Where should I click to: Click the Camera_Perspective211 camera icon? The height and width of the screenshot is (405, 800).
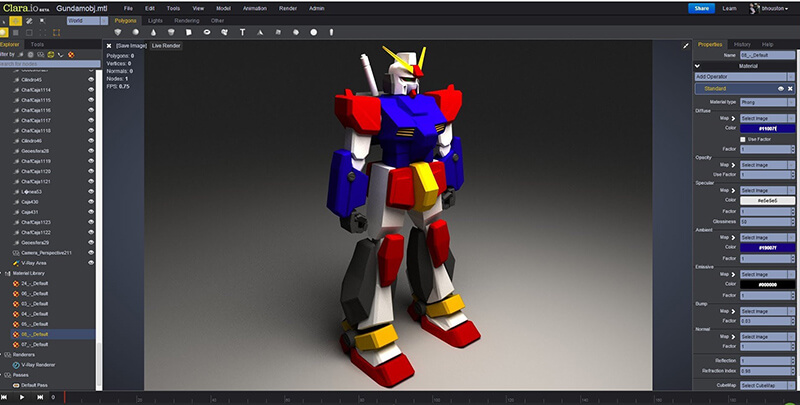pos(16,253)
